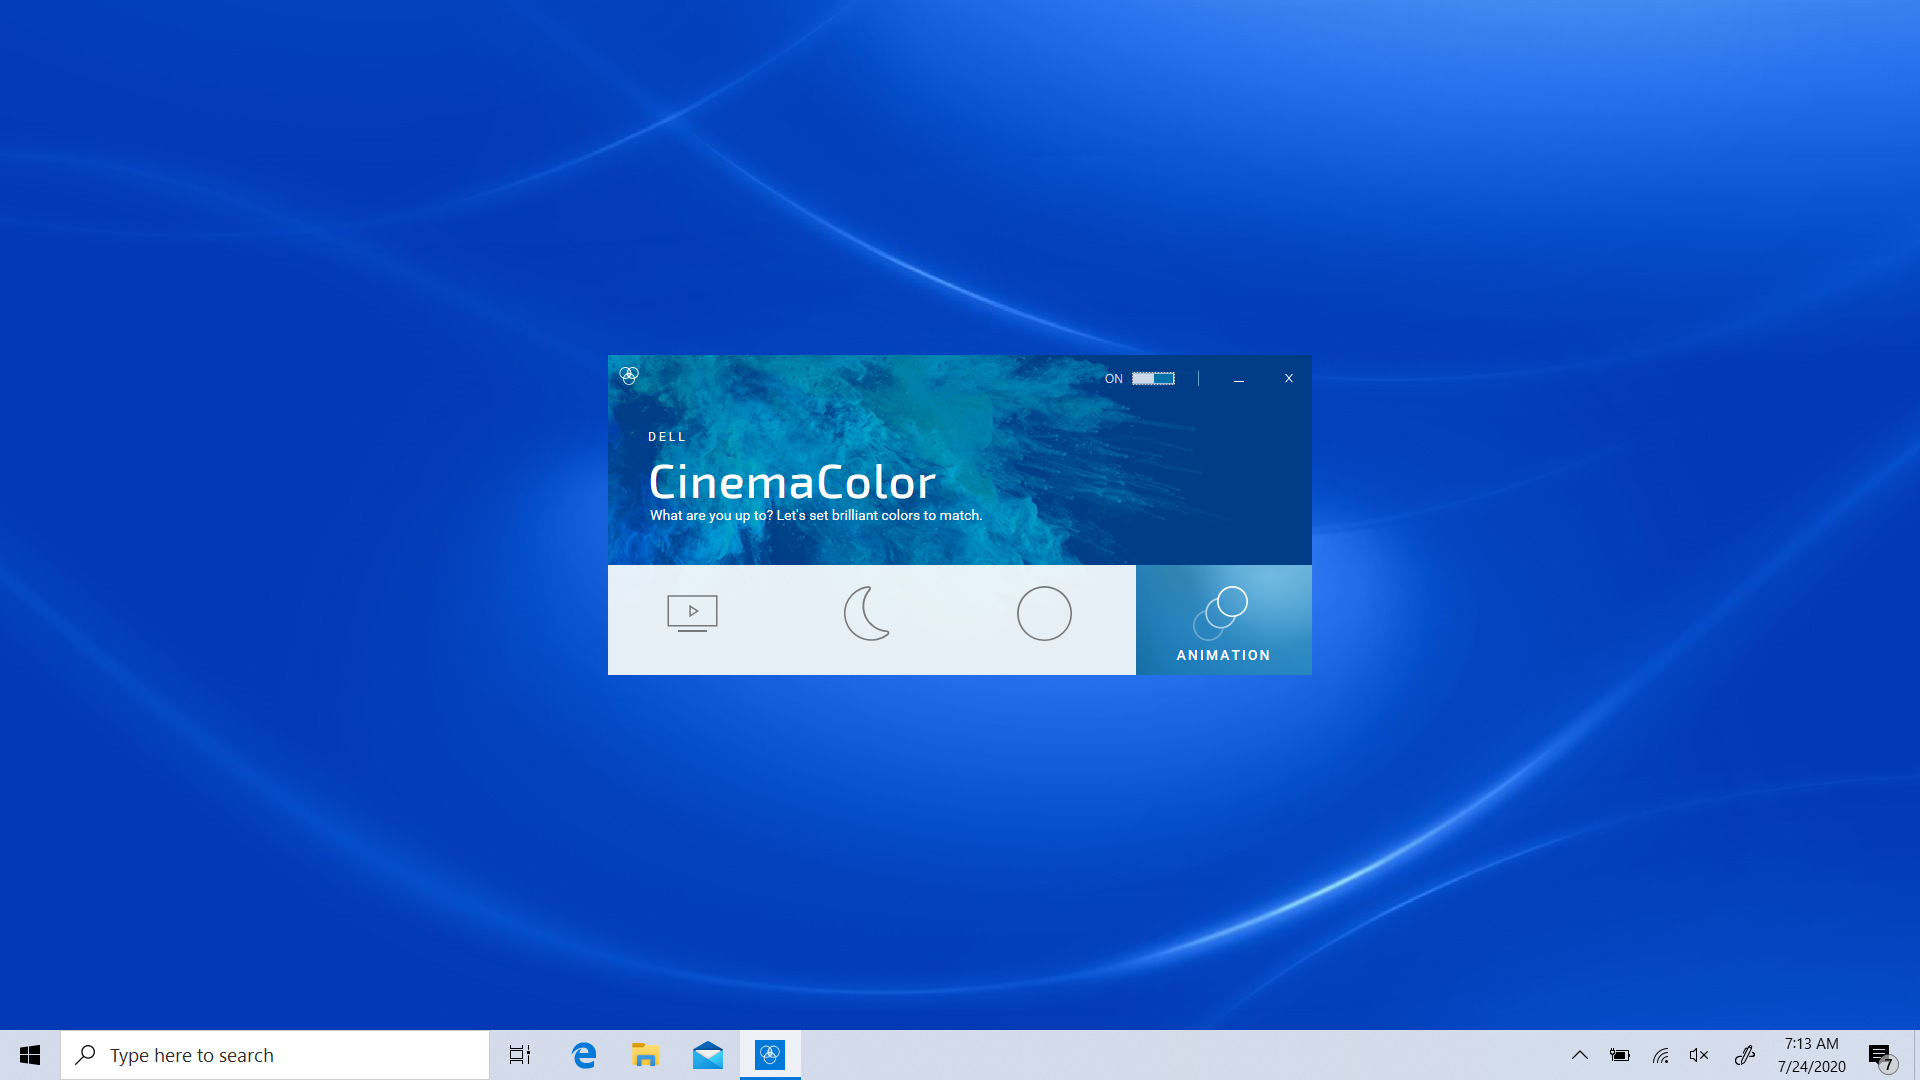Image resolution: width=1920 pixels, height=1080 pixels.
Task: Select the Animation mode tile
Action: tap(1223, 620)
